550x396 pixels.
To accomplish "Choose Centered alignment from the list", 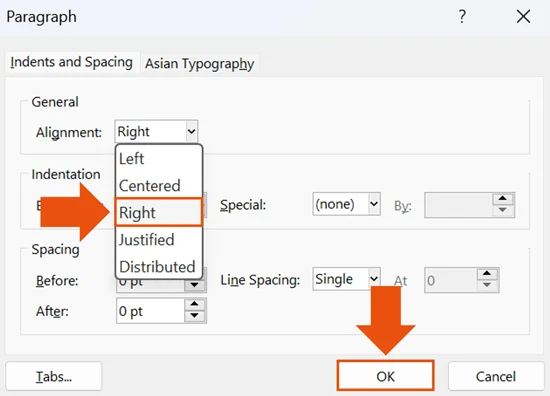I will point(159,186).
